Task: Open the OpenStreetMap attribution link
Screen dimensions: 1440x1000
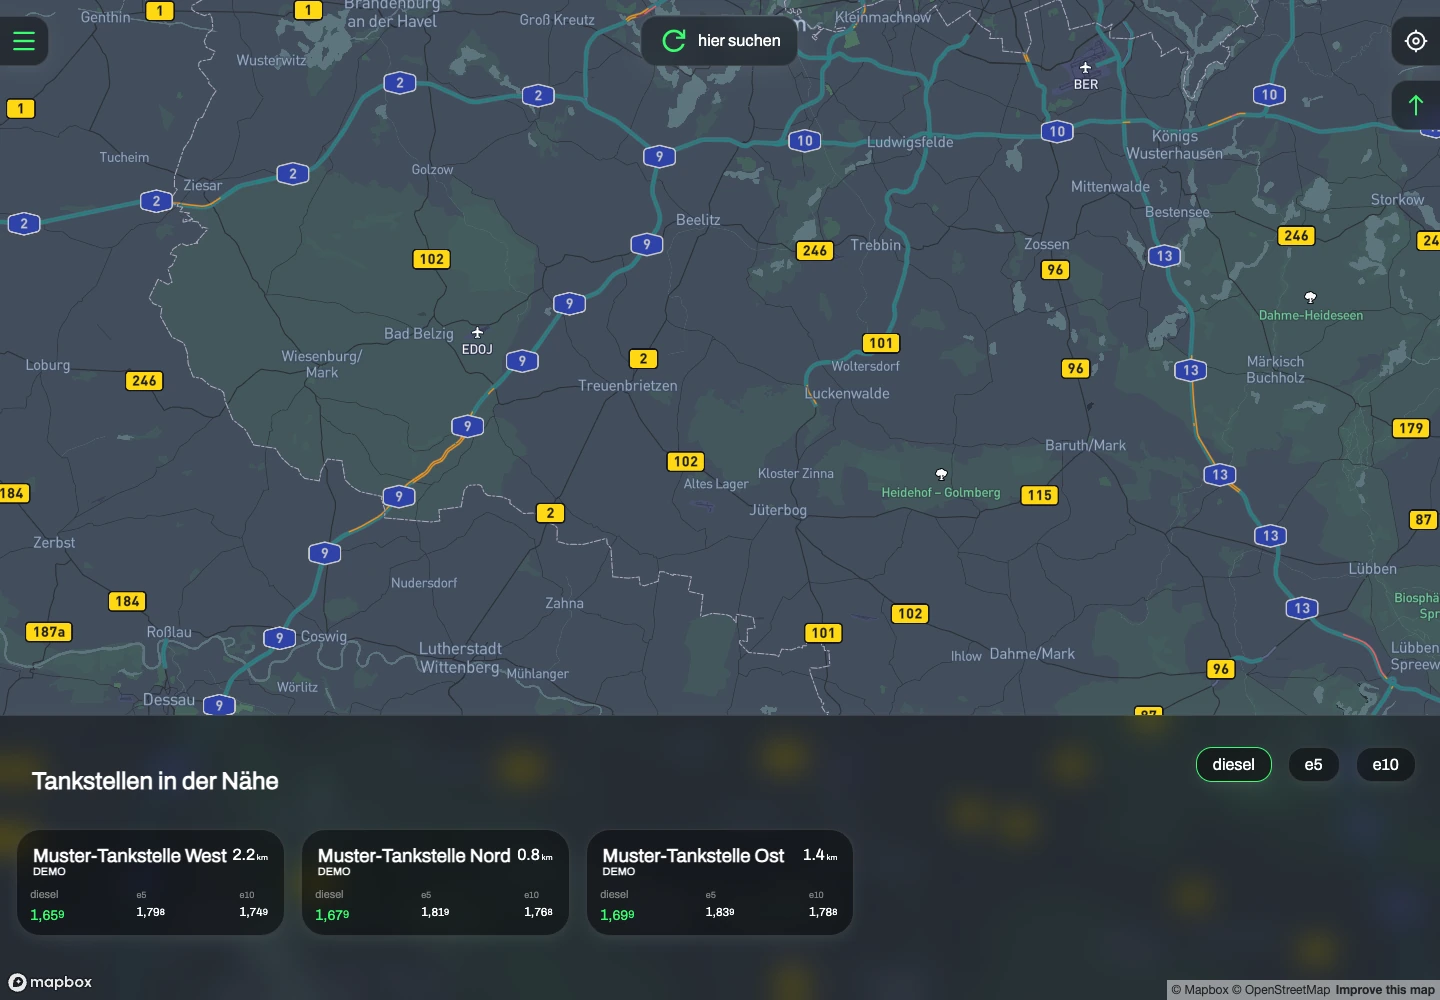Action: pos(1281,990)
